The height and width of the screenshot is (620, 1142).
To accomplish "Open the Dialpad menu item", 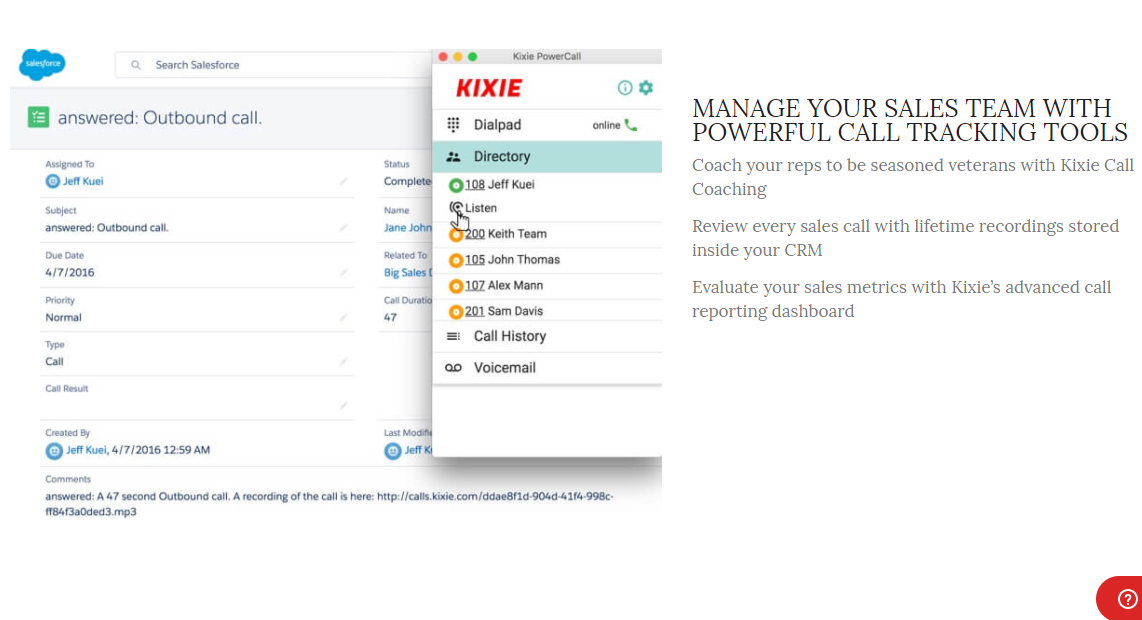I will click(547, 125).
